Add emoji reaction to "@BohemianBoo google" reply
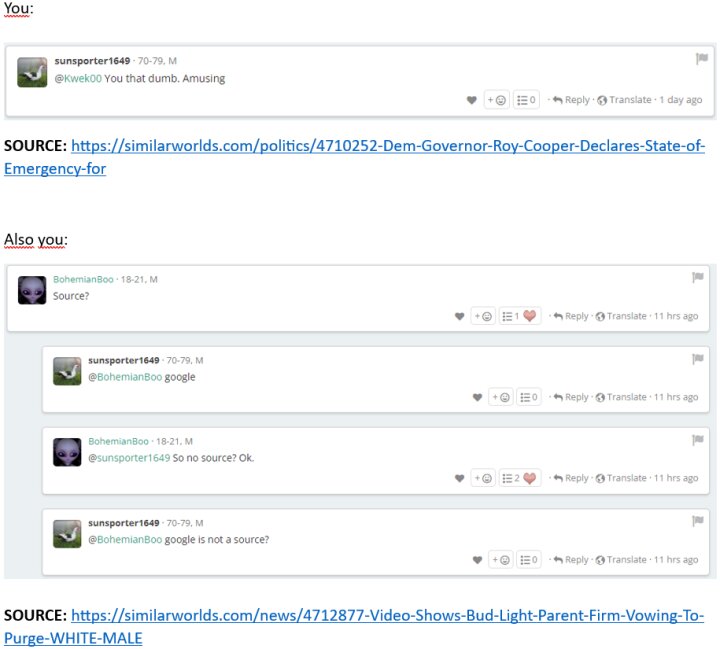This screenshot has width=720, height=649. pyautogui.click(x=501, y=397)
